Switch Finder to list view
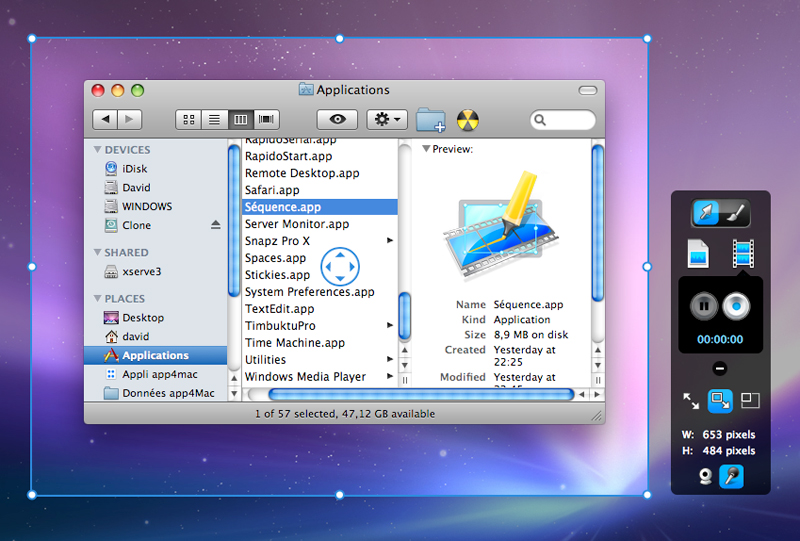Viewport: 800px width, 541px height. pyautogui.click(x=214, y=119)
